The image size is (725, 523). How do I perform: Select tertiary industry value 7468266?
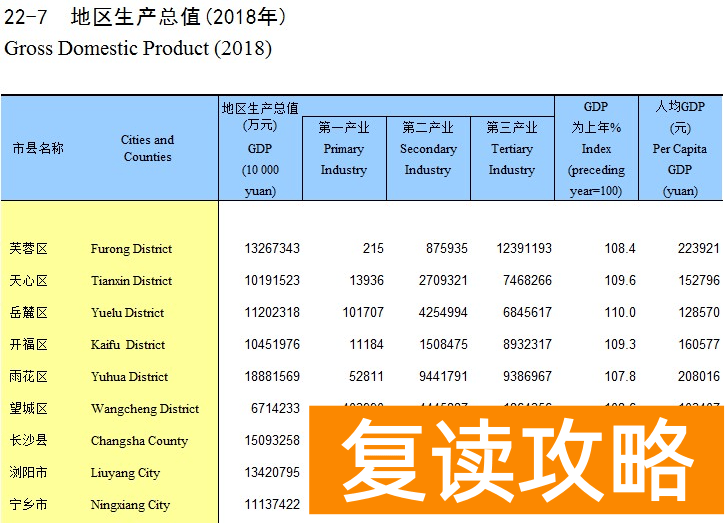(x=527, y=281)
